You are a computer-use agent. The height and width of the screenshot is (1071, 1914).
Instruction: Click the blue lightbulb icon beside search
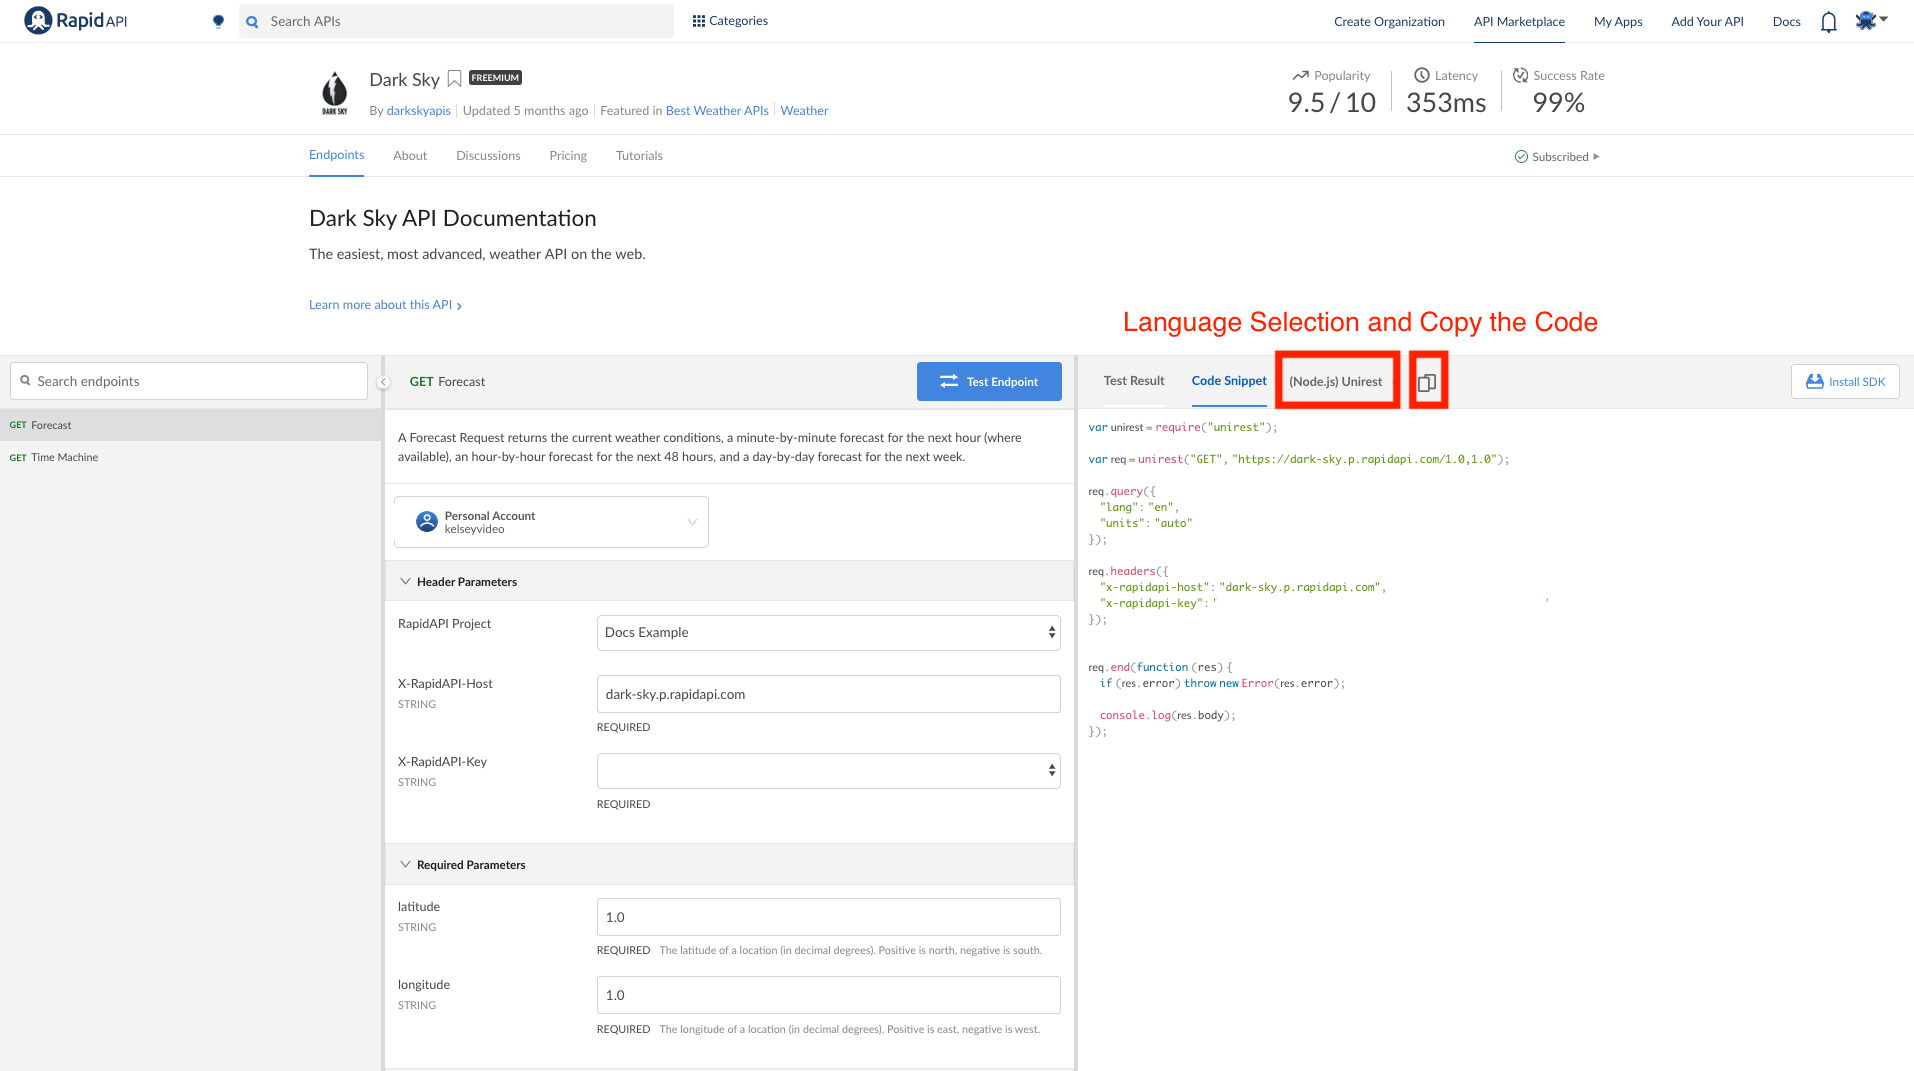tap(218, 21)
